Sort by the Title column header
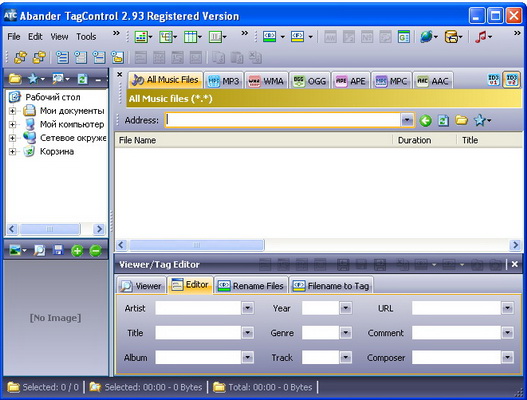 coord(489,140)
